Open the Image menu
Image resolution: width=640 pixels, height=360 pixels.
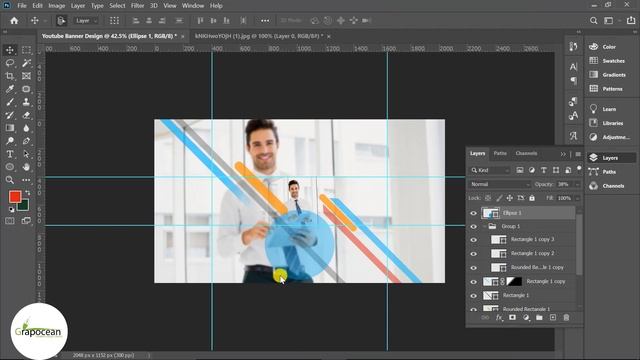tap(57, 6)
